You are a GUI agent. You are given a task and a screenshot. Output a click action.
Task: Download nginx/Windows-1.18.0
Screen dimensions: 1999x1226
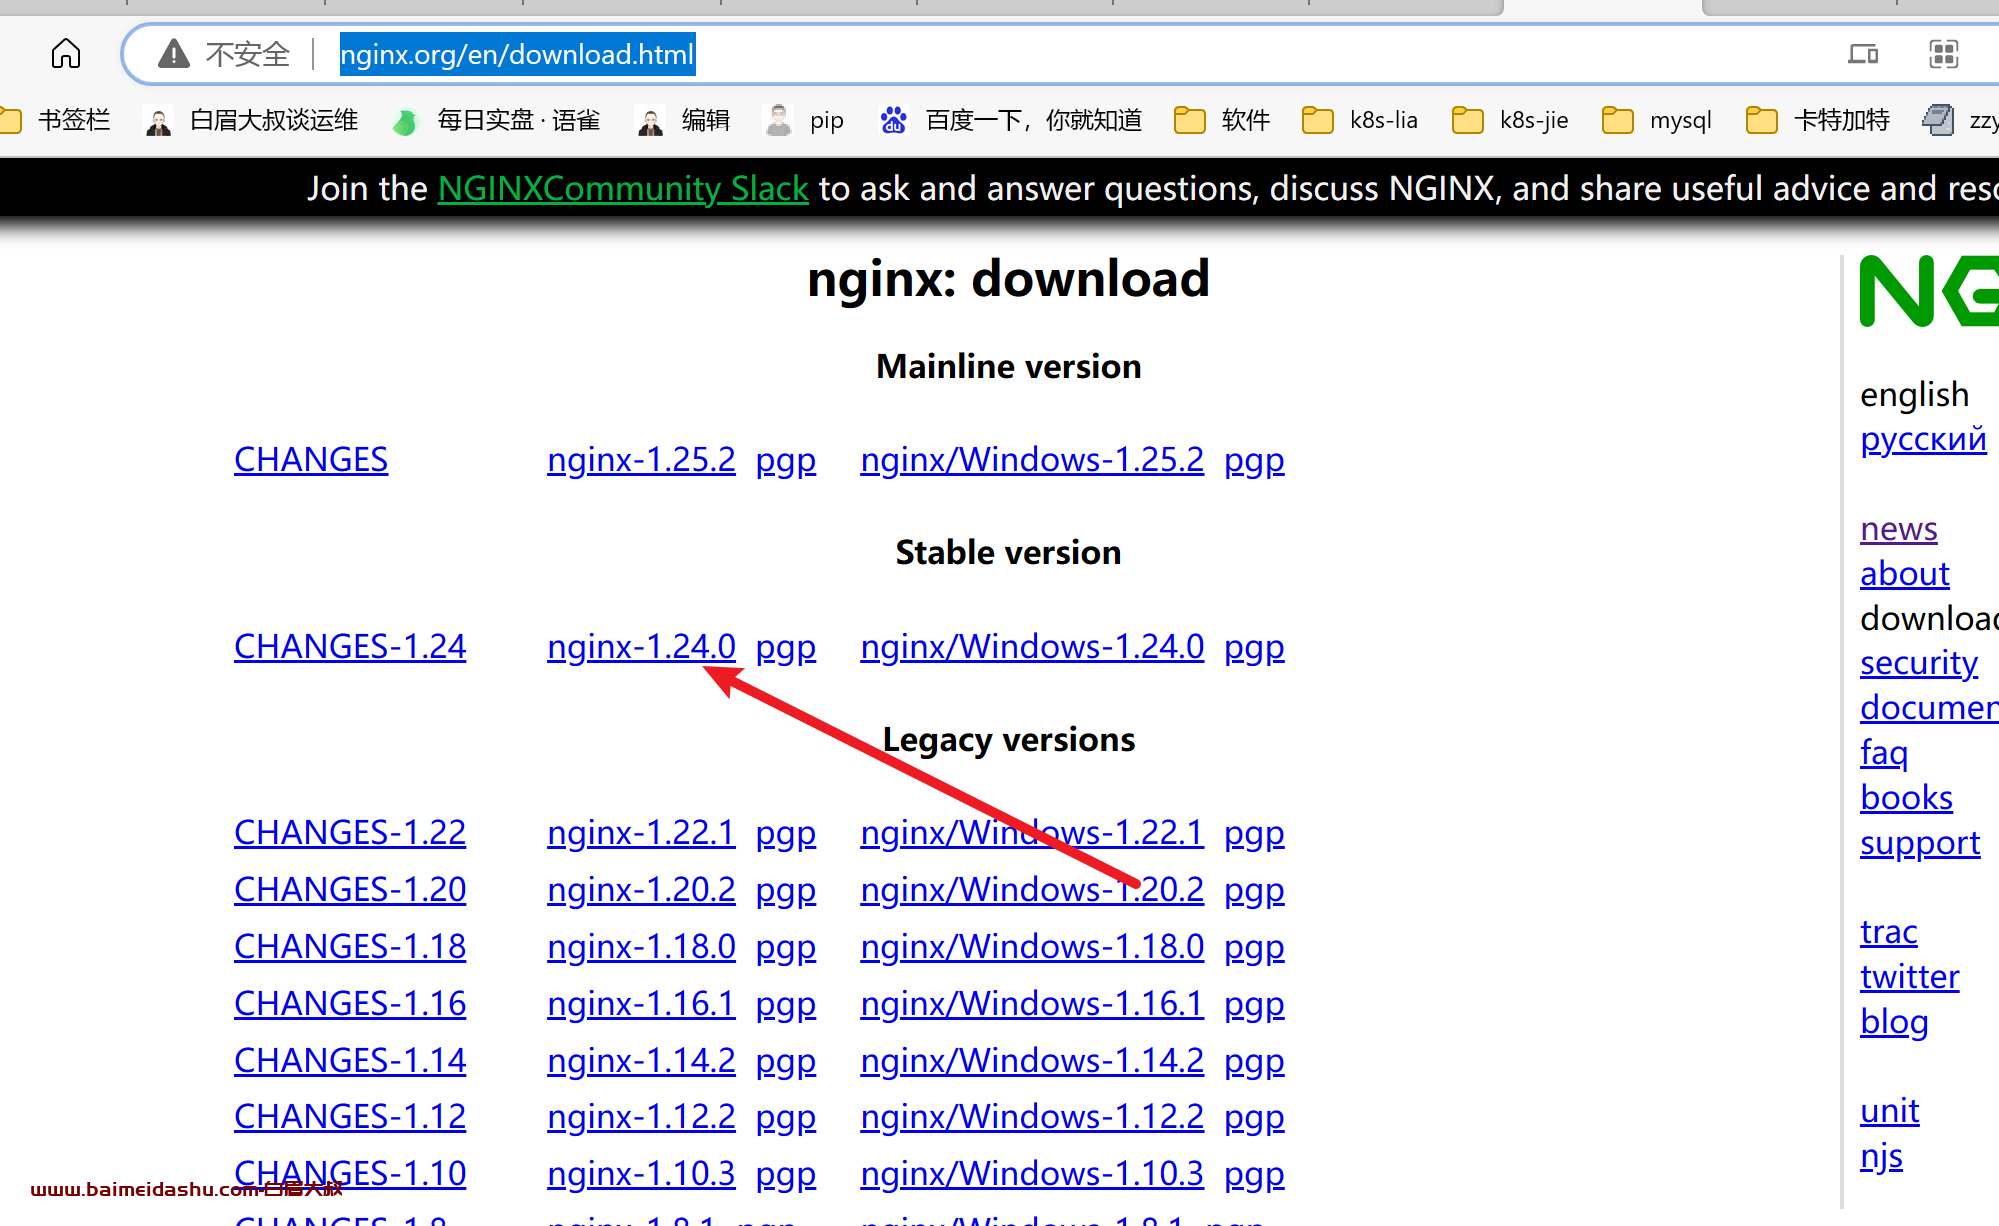tap(1032, 946)
